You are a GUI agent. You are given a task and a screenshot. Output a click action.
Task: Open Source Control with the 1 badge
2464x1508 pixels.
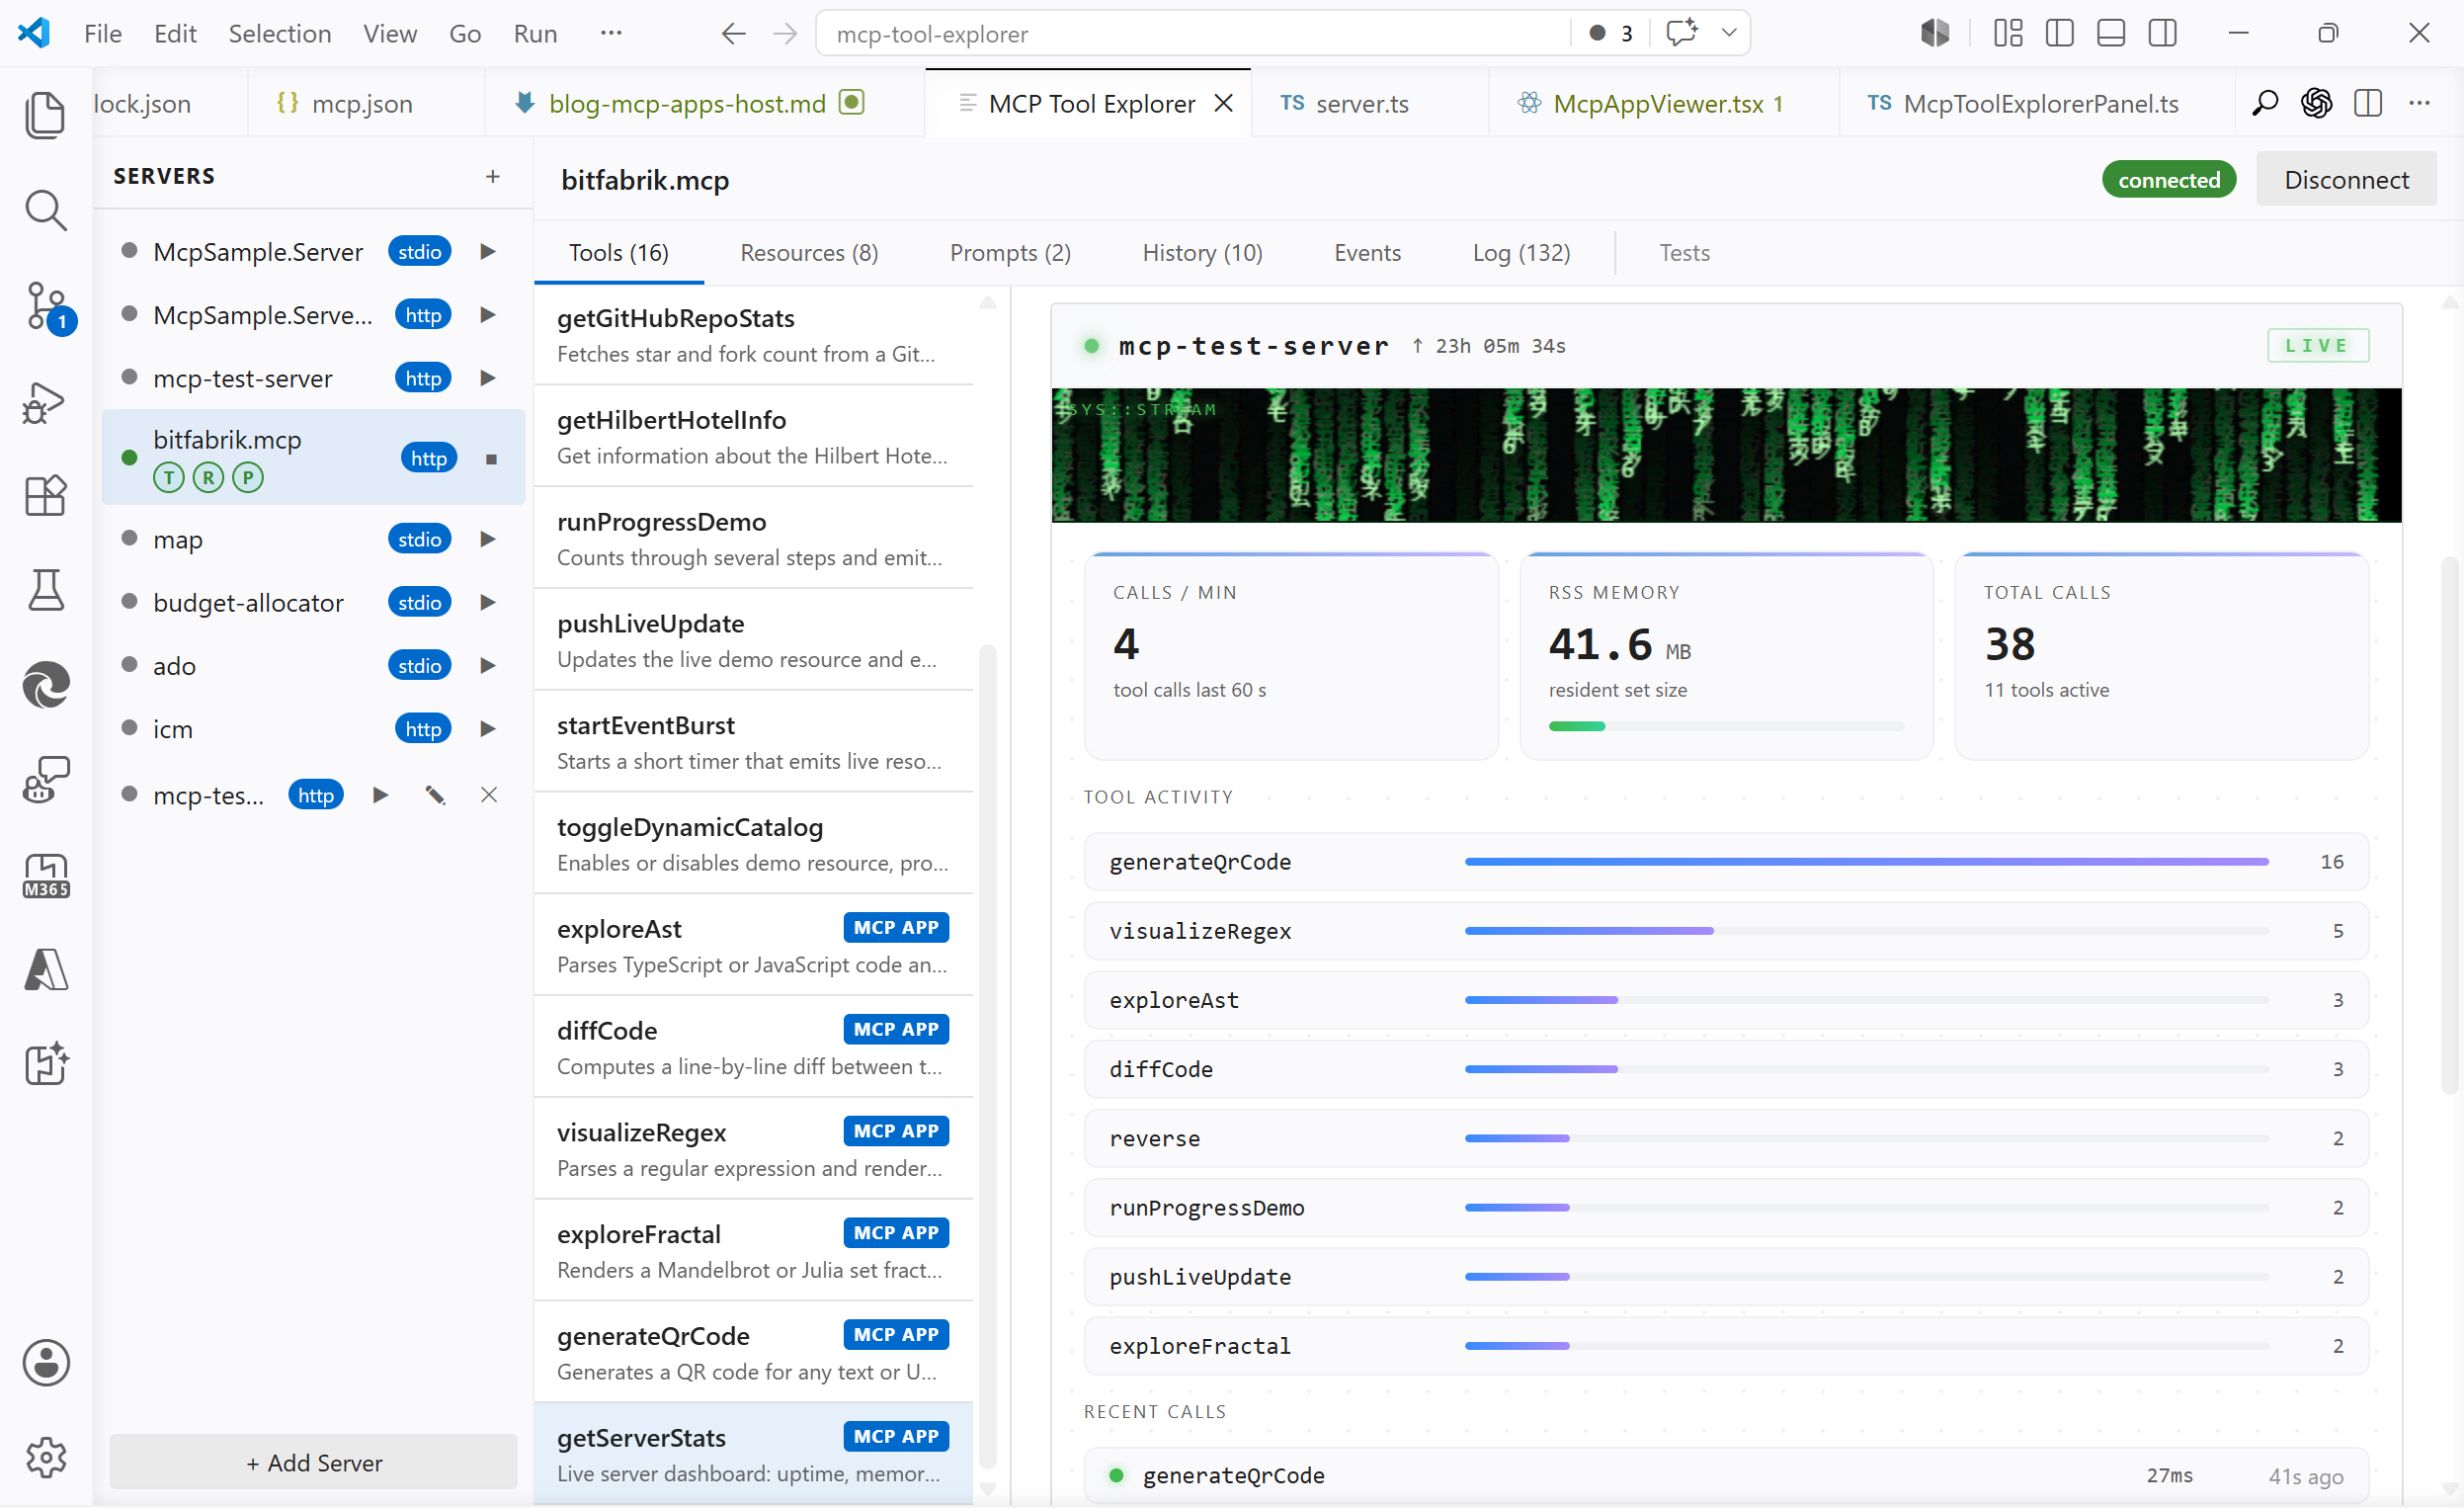tap(45, 306)
